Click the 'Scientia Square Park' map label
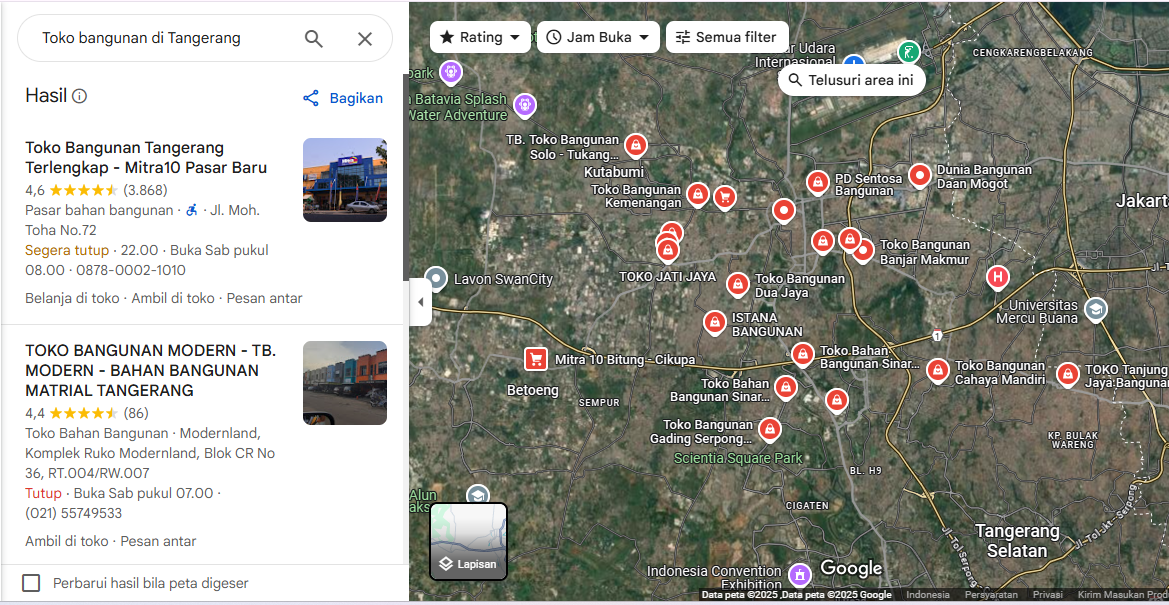The height and width of the screenshot is (605, 1169). pyautogui.click(x=738, y=458)
